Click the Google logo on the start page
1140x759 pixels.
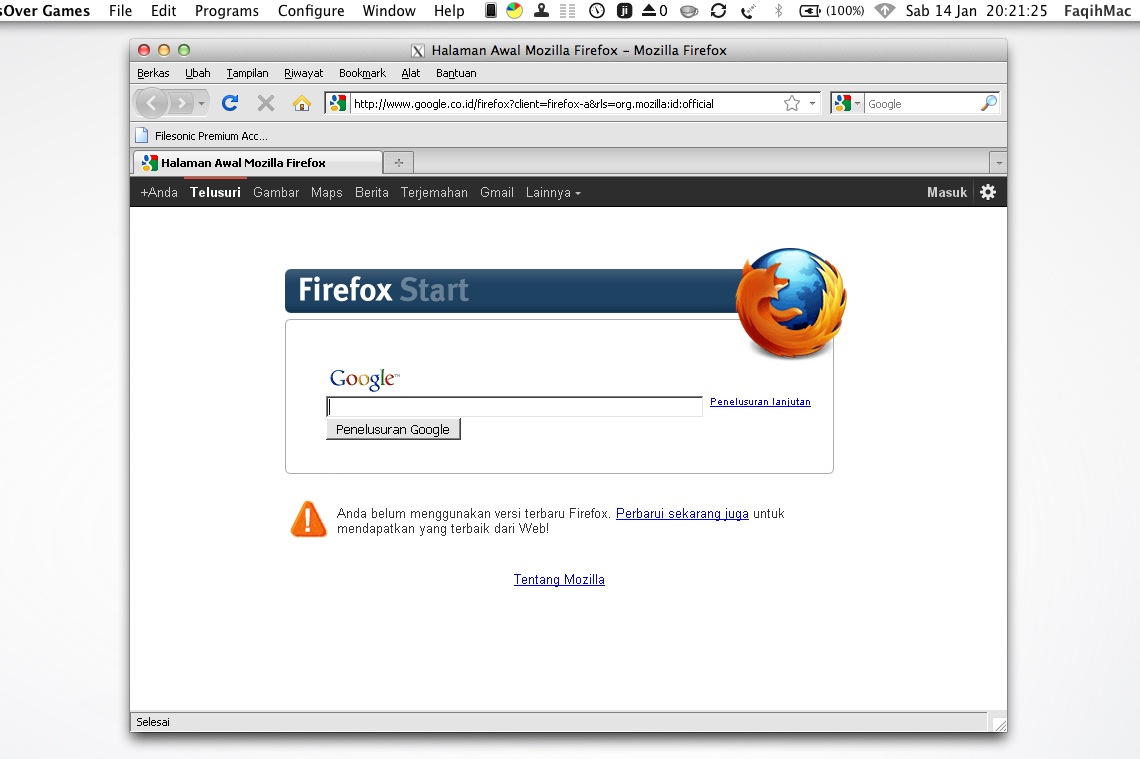(364, 379)
